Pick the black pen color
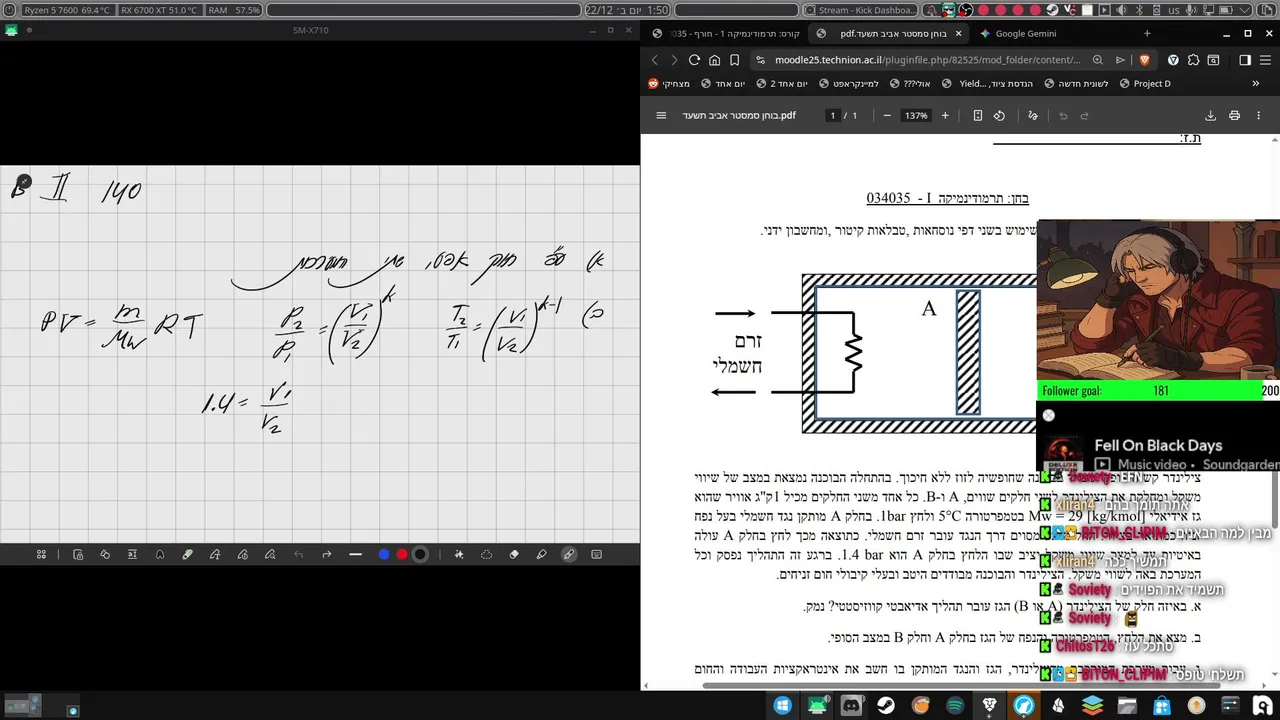Viewport: 1280px width, 720px height. tap(420, 554)
